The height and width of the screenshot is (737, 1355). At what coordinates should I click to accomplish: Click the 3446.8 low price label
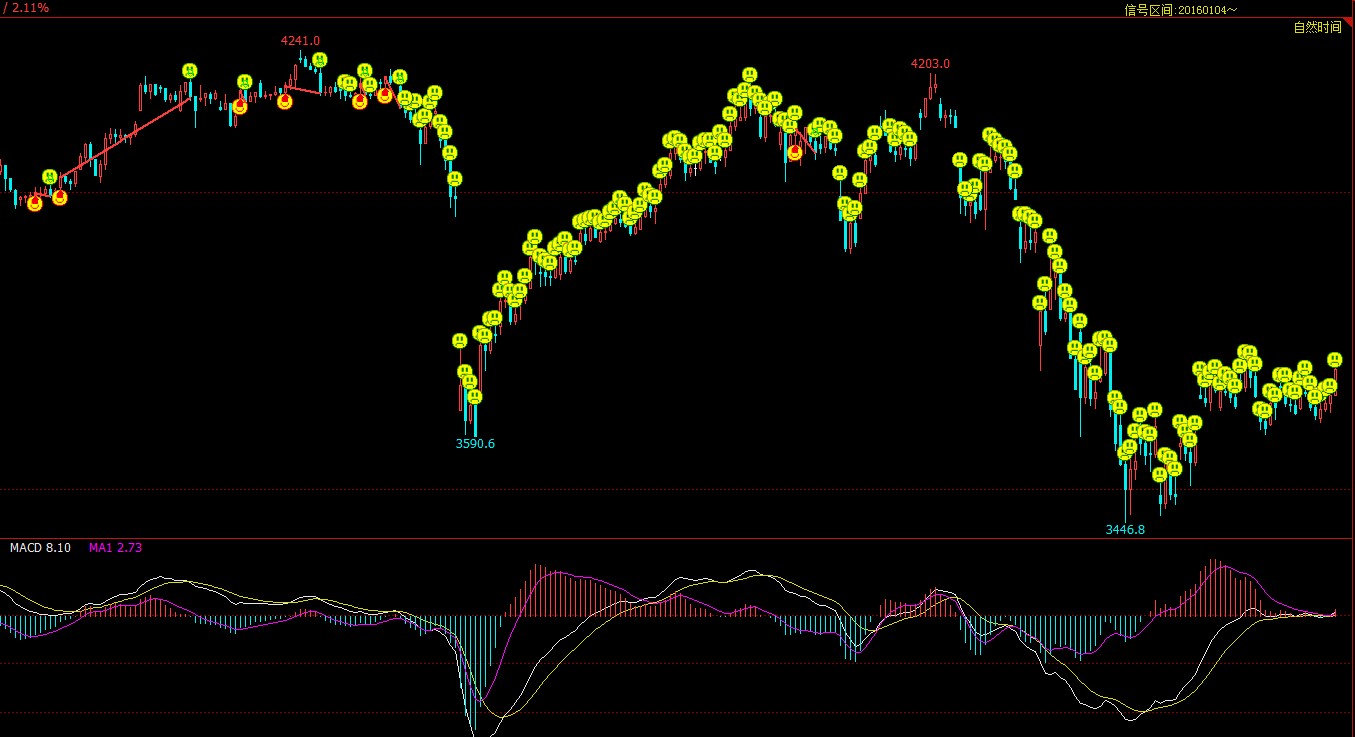pyautogui.click(x=1125, y=530)
